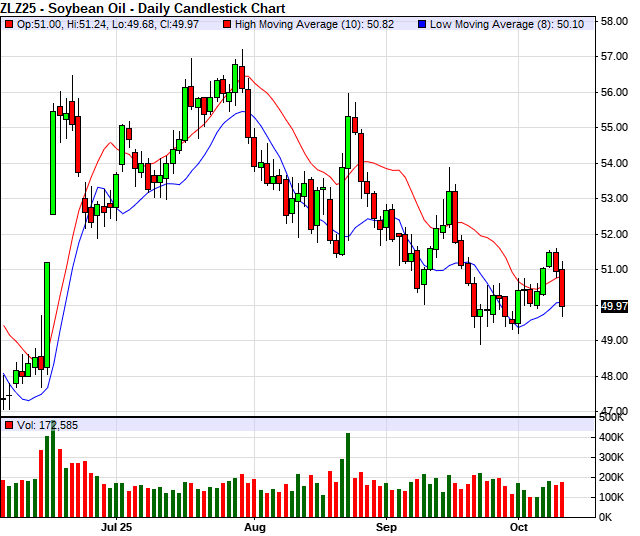Click the 48.00 price axis label
The image size is (640, 536).
pos(614,376)
